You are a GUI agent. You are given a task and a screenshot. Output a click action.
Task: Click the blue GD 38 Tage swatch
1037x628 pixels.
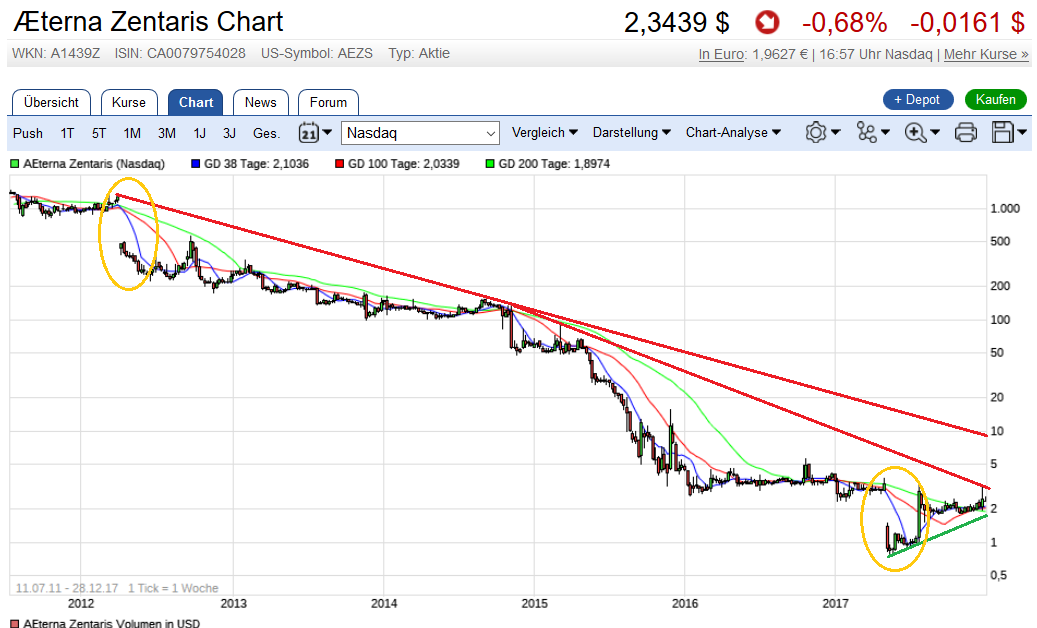coord(194,163)
